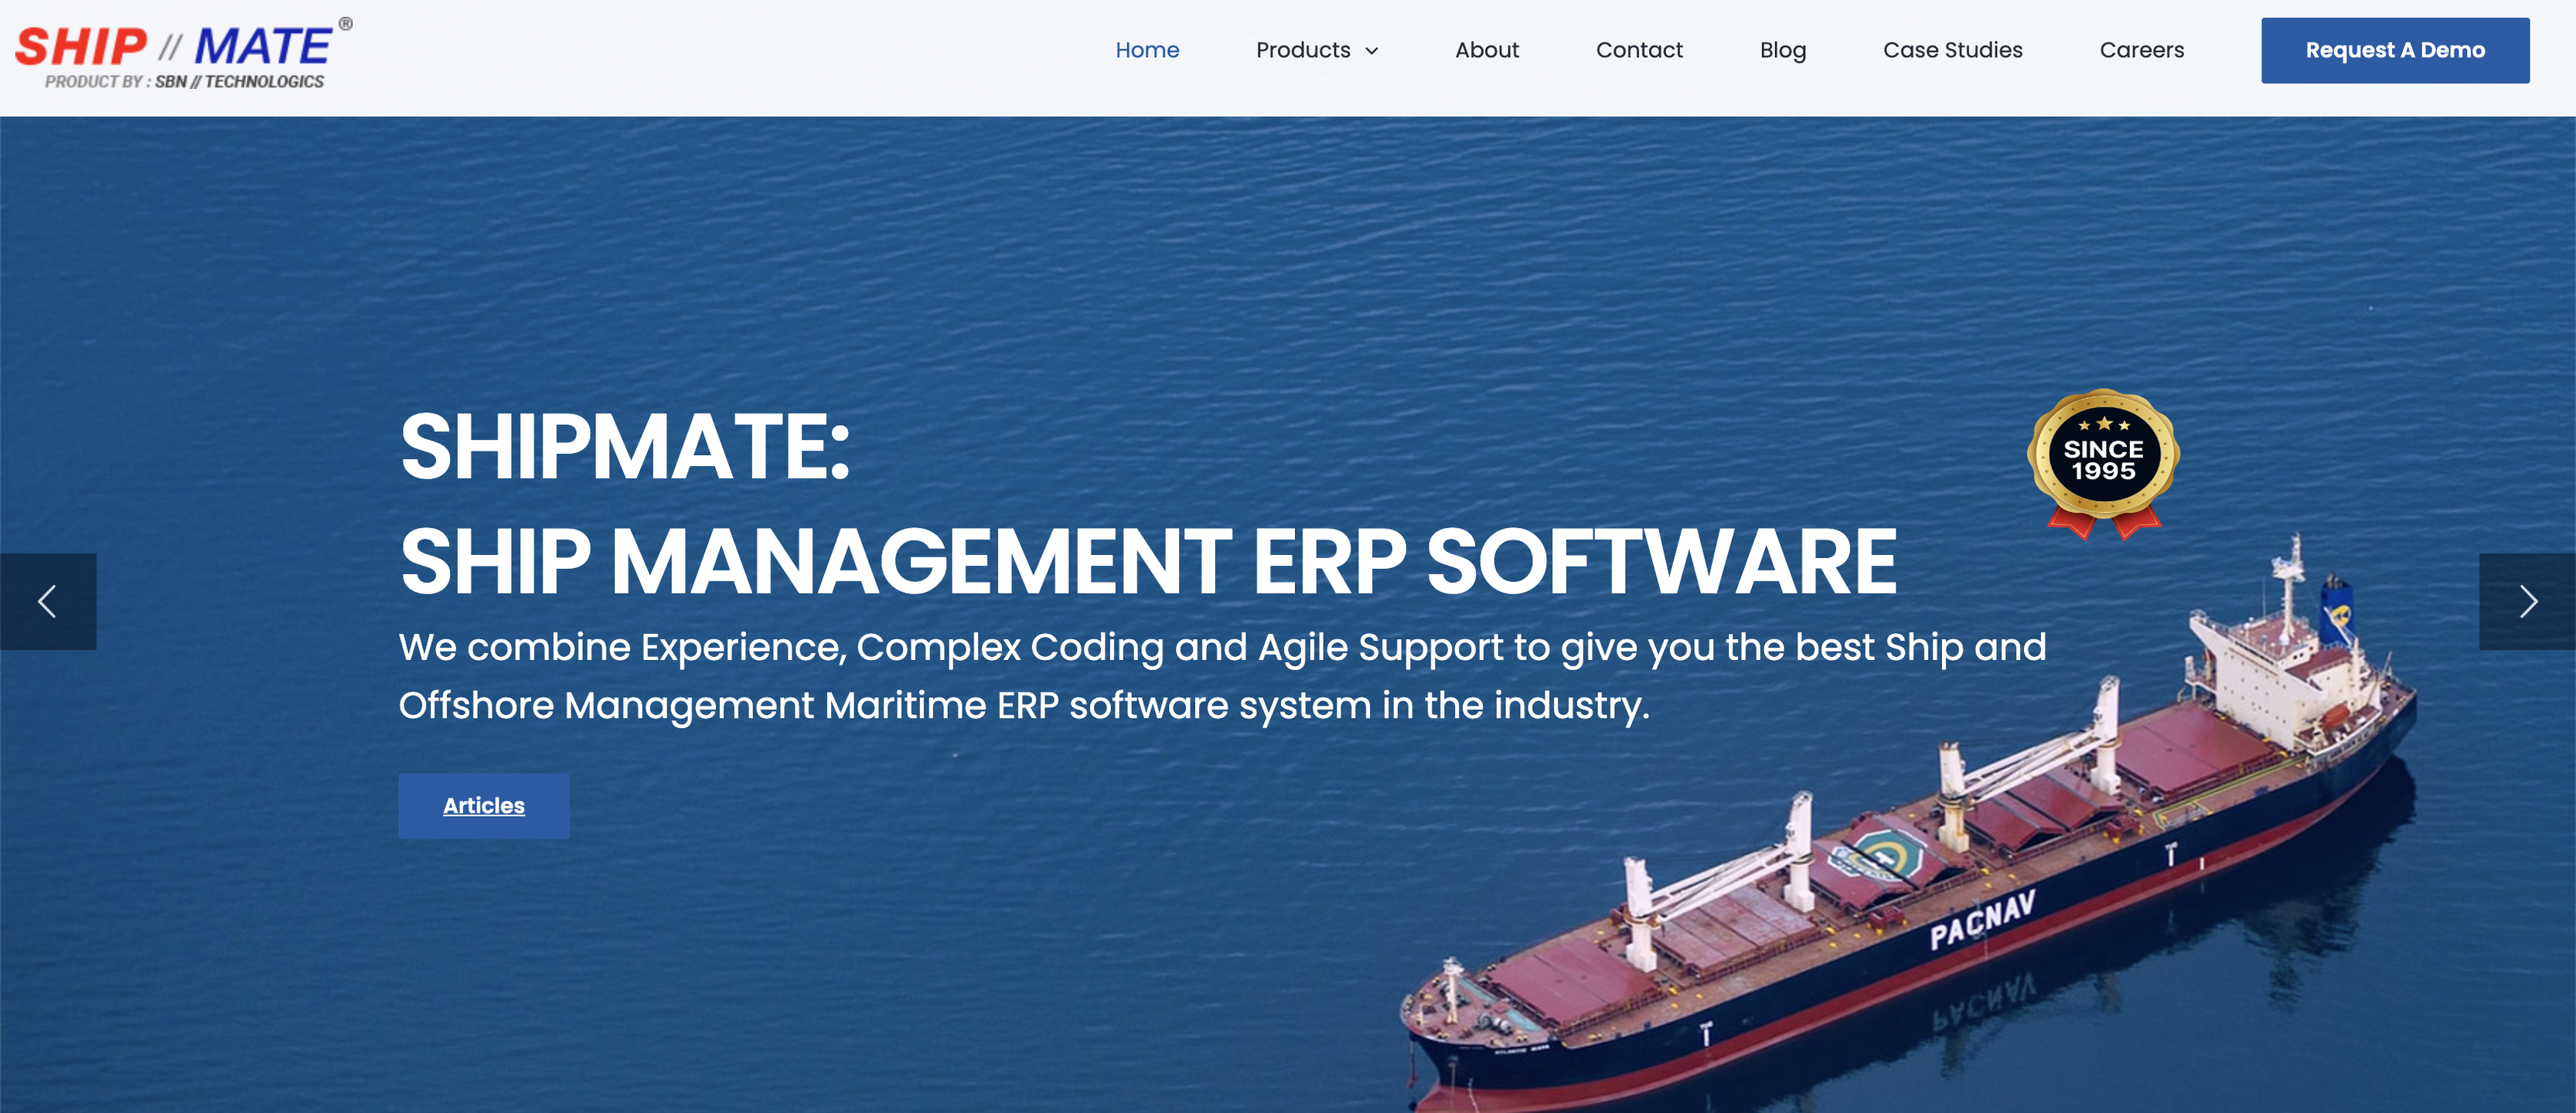This screenshot has height=1113, width=2576.
Task: Advance carousel with right arrow
Action: [2527, 602]
